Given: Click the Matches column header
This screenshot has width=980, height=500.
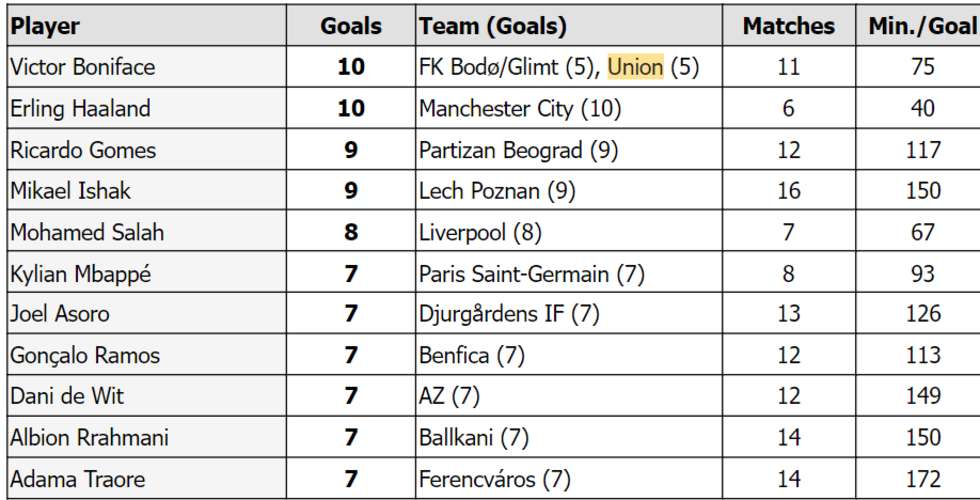Looking at the screenshot, I should click(x=788, y=26).
